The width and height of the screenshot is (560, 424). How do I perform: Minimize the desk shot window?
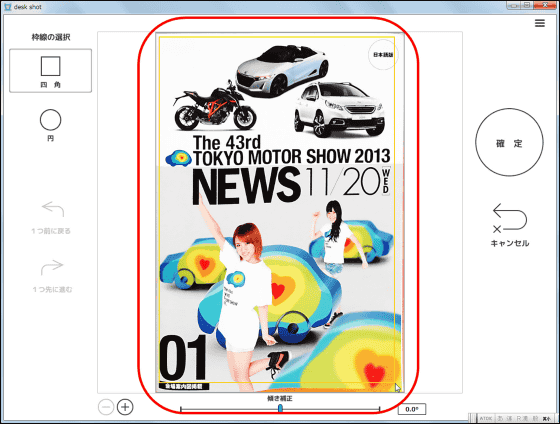[x=513, y=5]
